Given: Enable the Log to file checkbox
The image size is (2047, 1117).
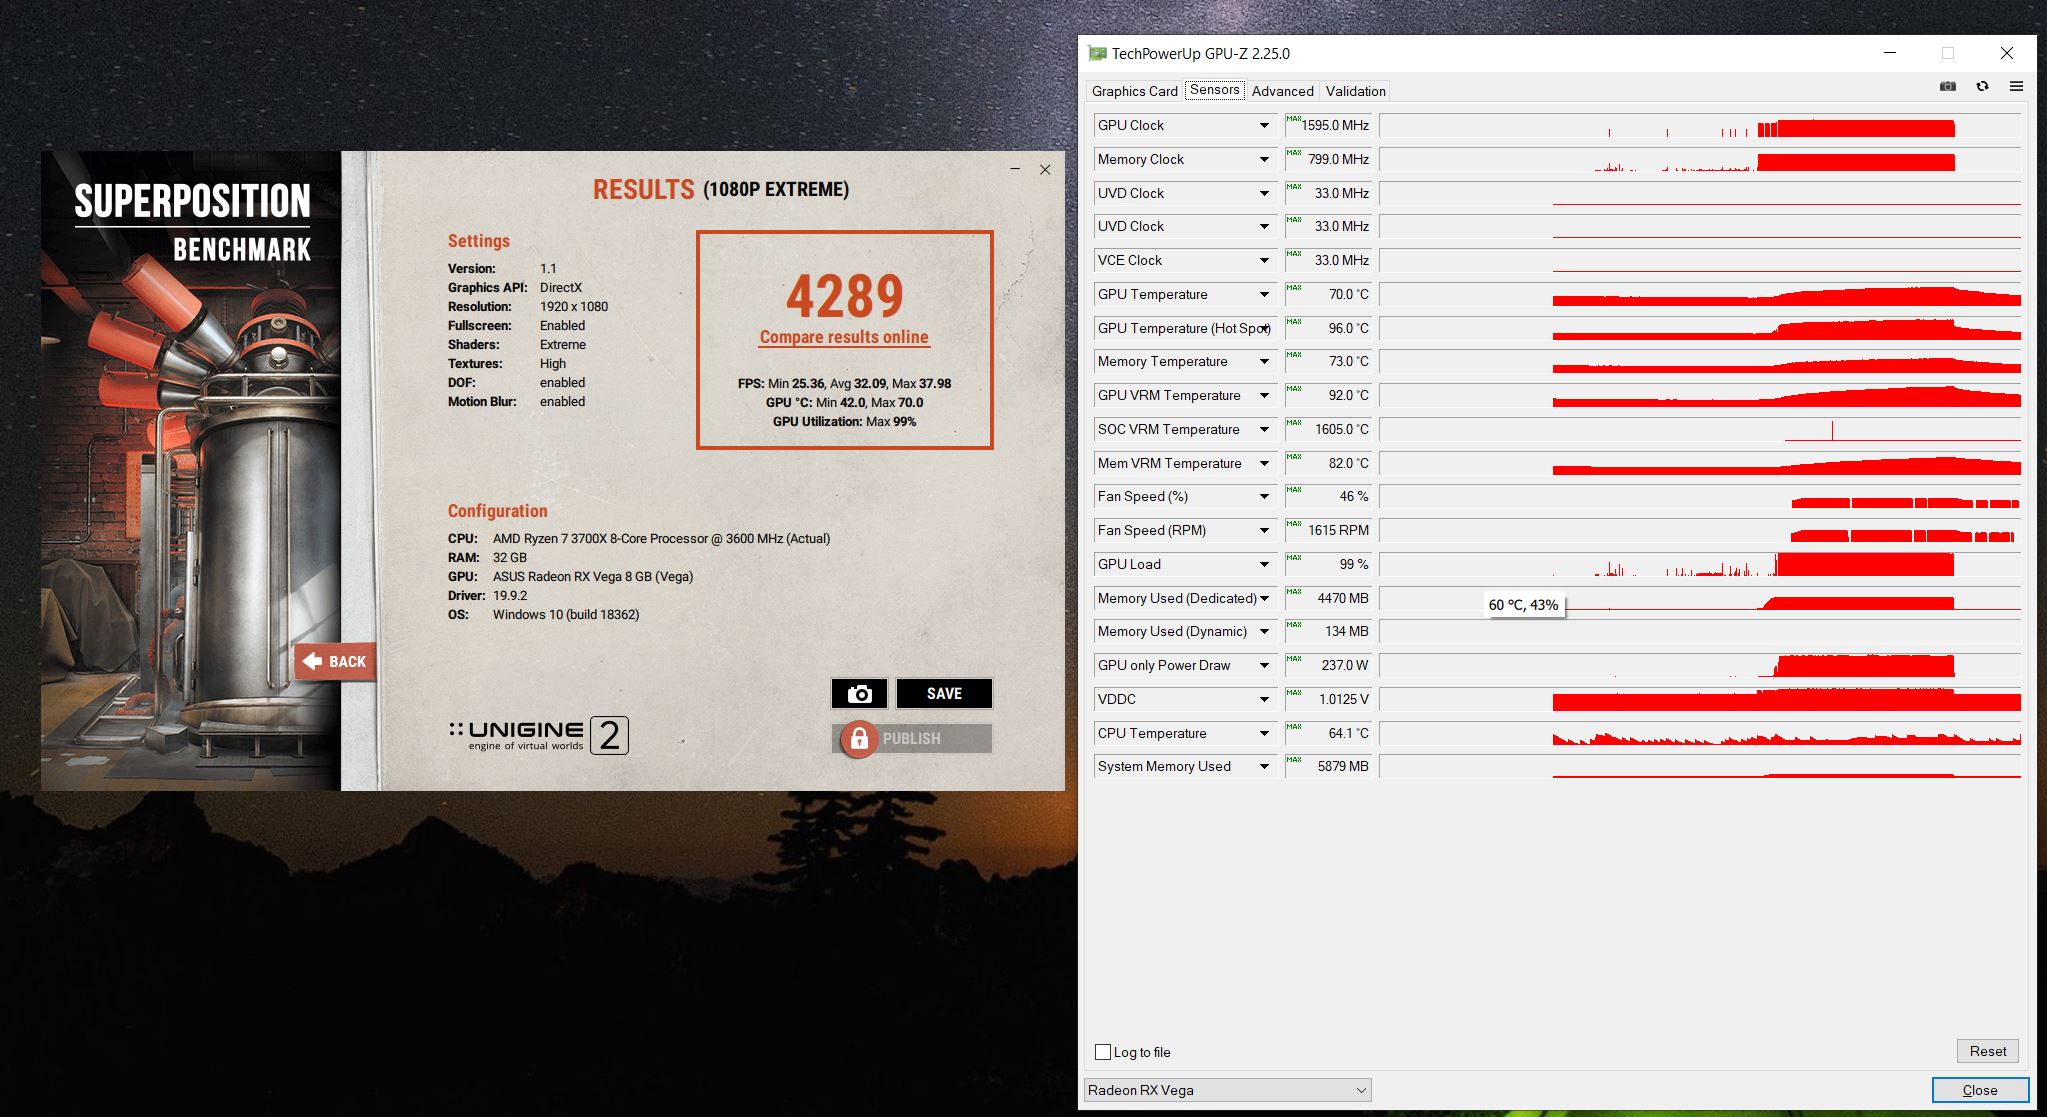Looking at the screenshot, I should (x=1103, y=1052).
